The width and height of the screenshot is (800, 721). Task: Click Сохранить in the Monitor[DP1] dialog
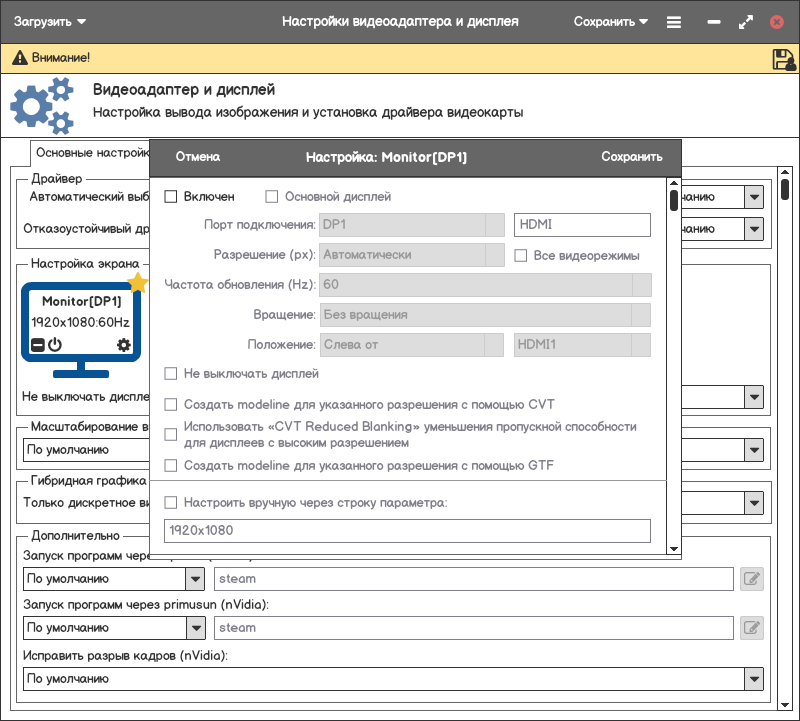pyautogui.click(x=631, y=157)
